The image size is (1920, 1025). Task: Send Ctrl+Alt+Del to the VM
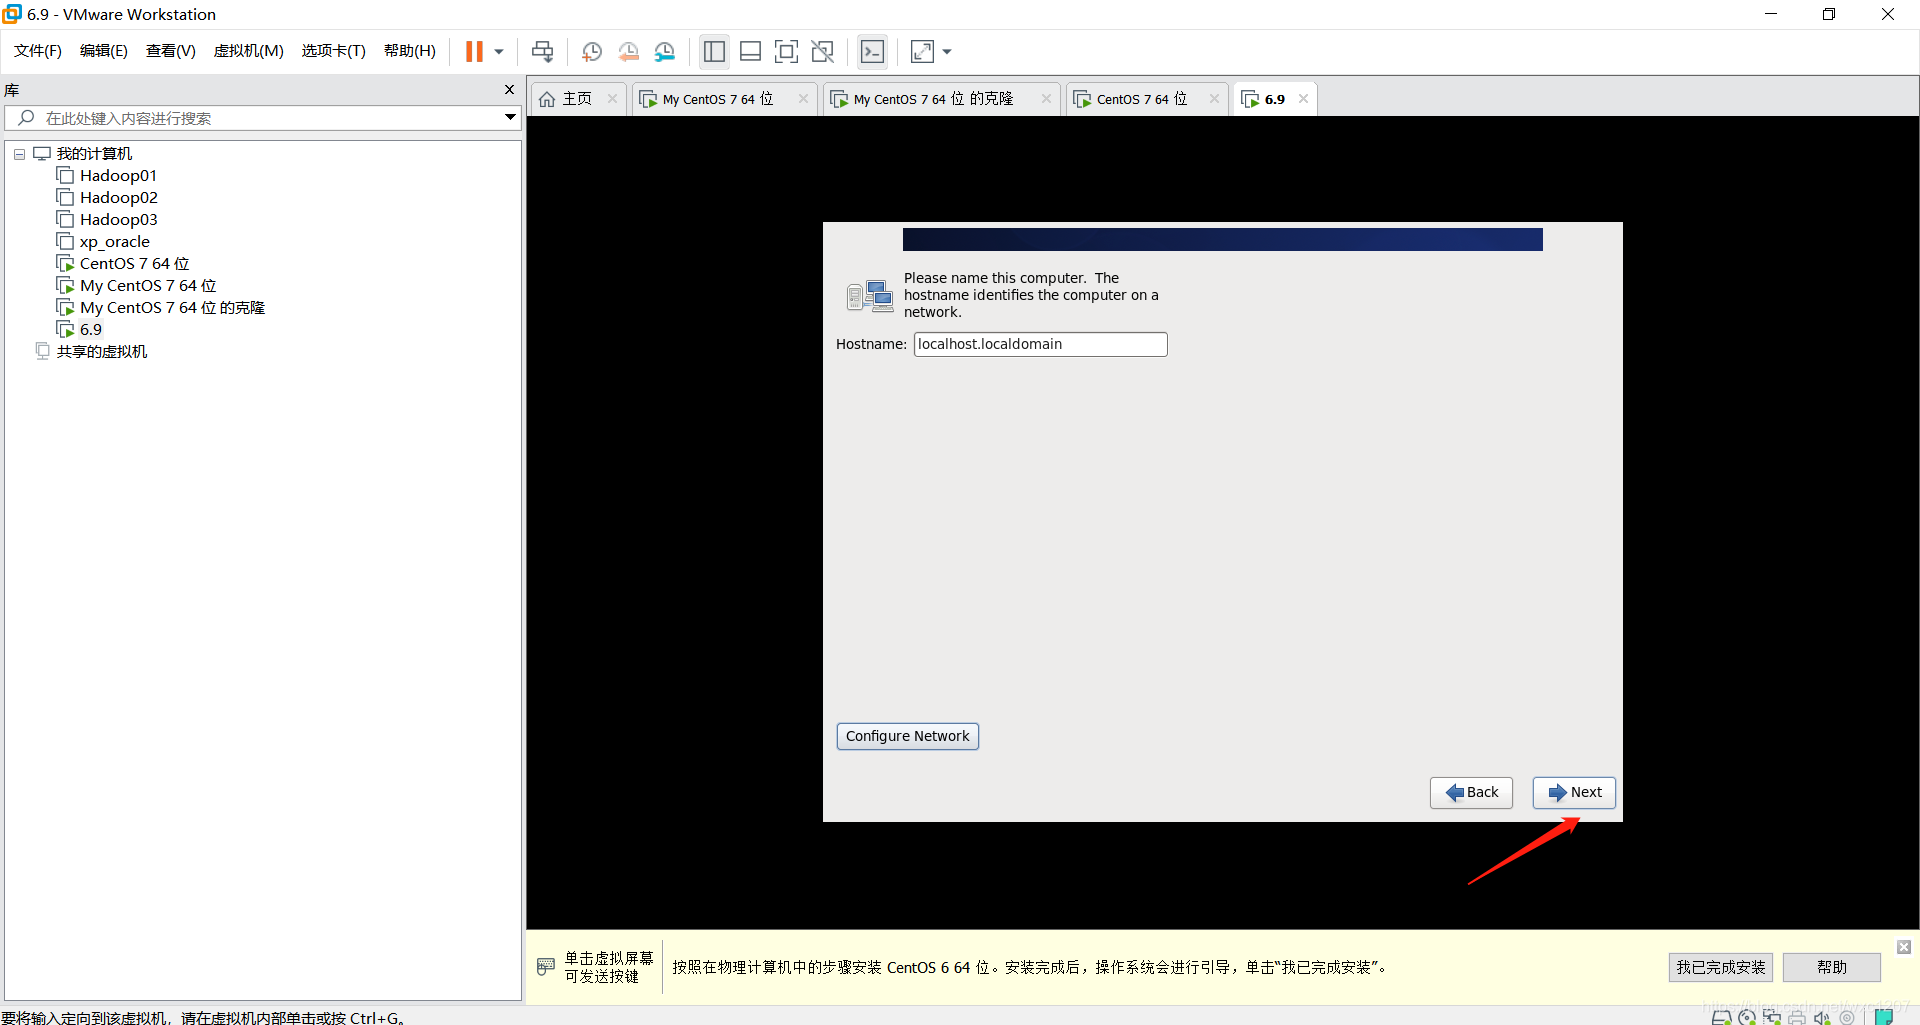click(x=543, y=51)
